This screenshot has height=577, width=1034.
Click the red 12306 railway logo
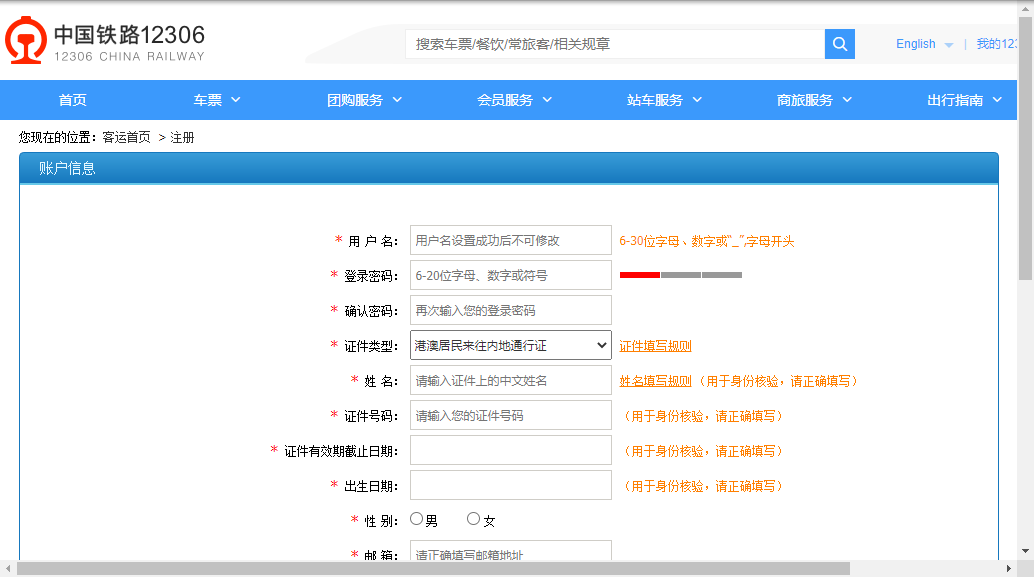click(x=25, y=42)
